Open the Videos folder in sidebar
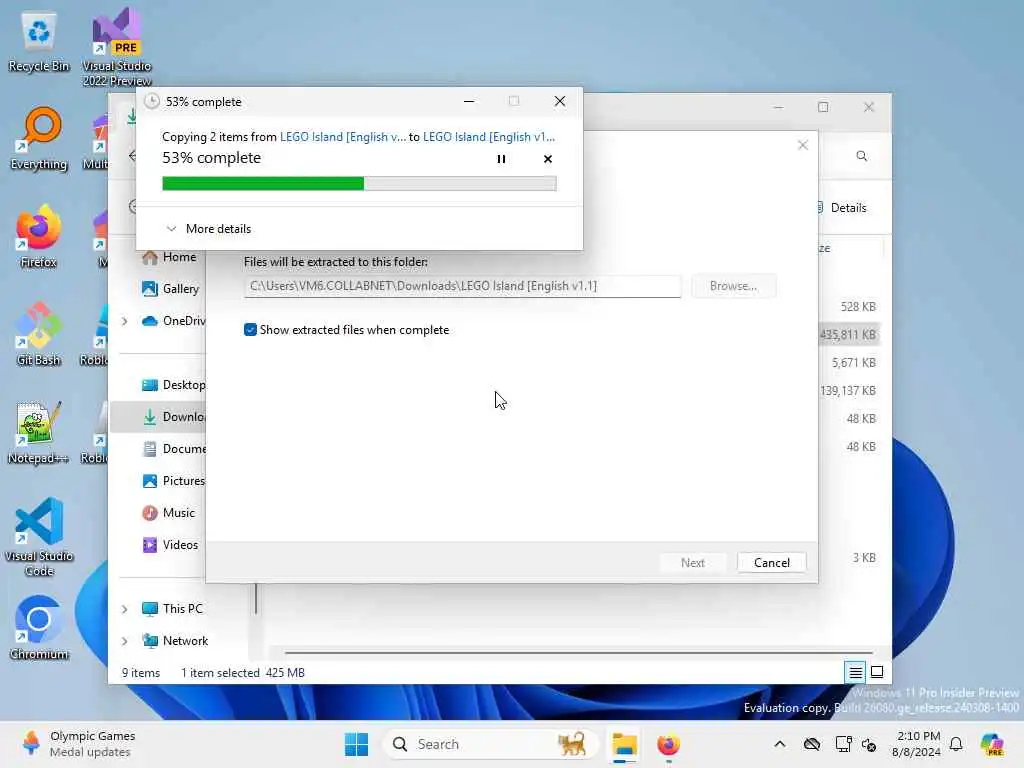Image resolution: width=1024 pixels, height=768 pixels. point(170,545)
